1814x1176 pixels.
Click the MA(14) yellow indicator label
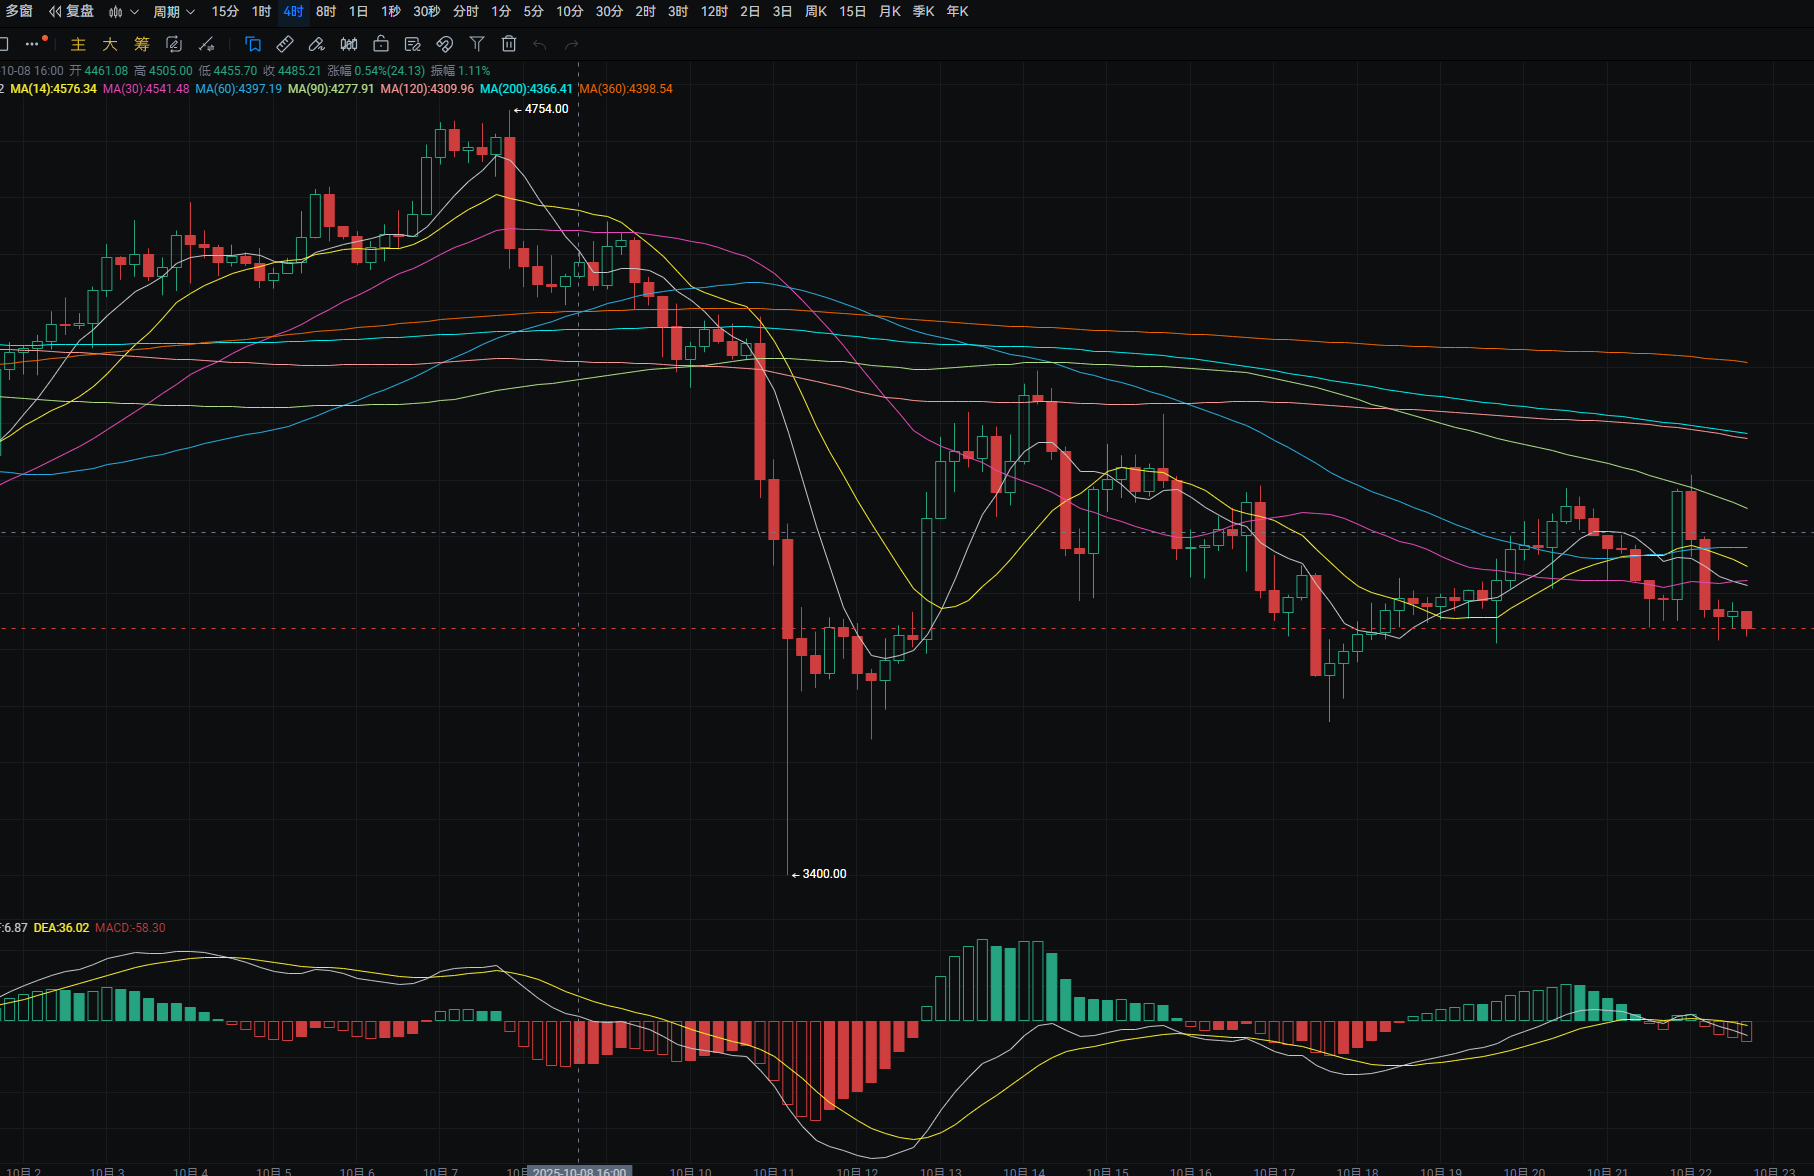tap(53, 89)
